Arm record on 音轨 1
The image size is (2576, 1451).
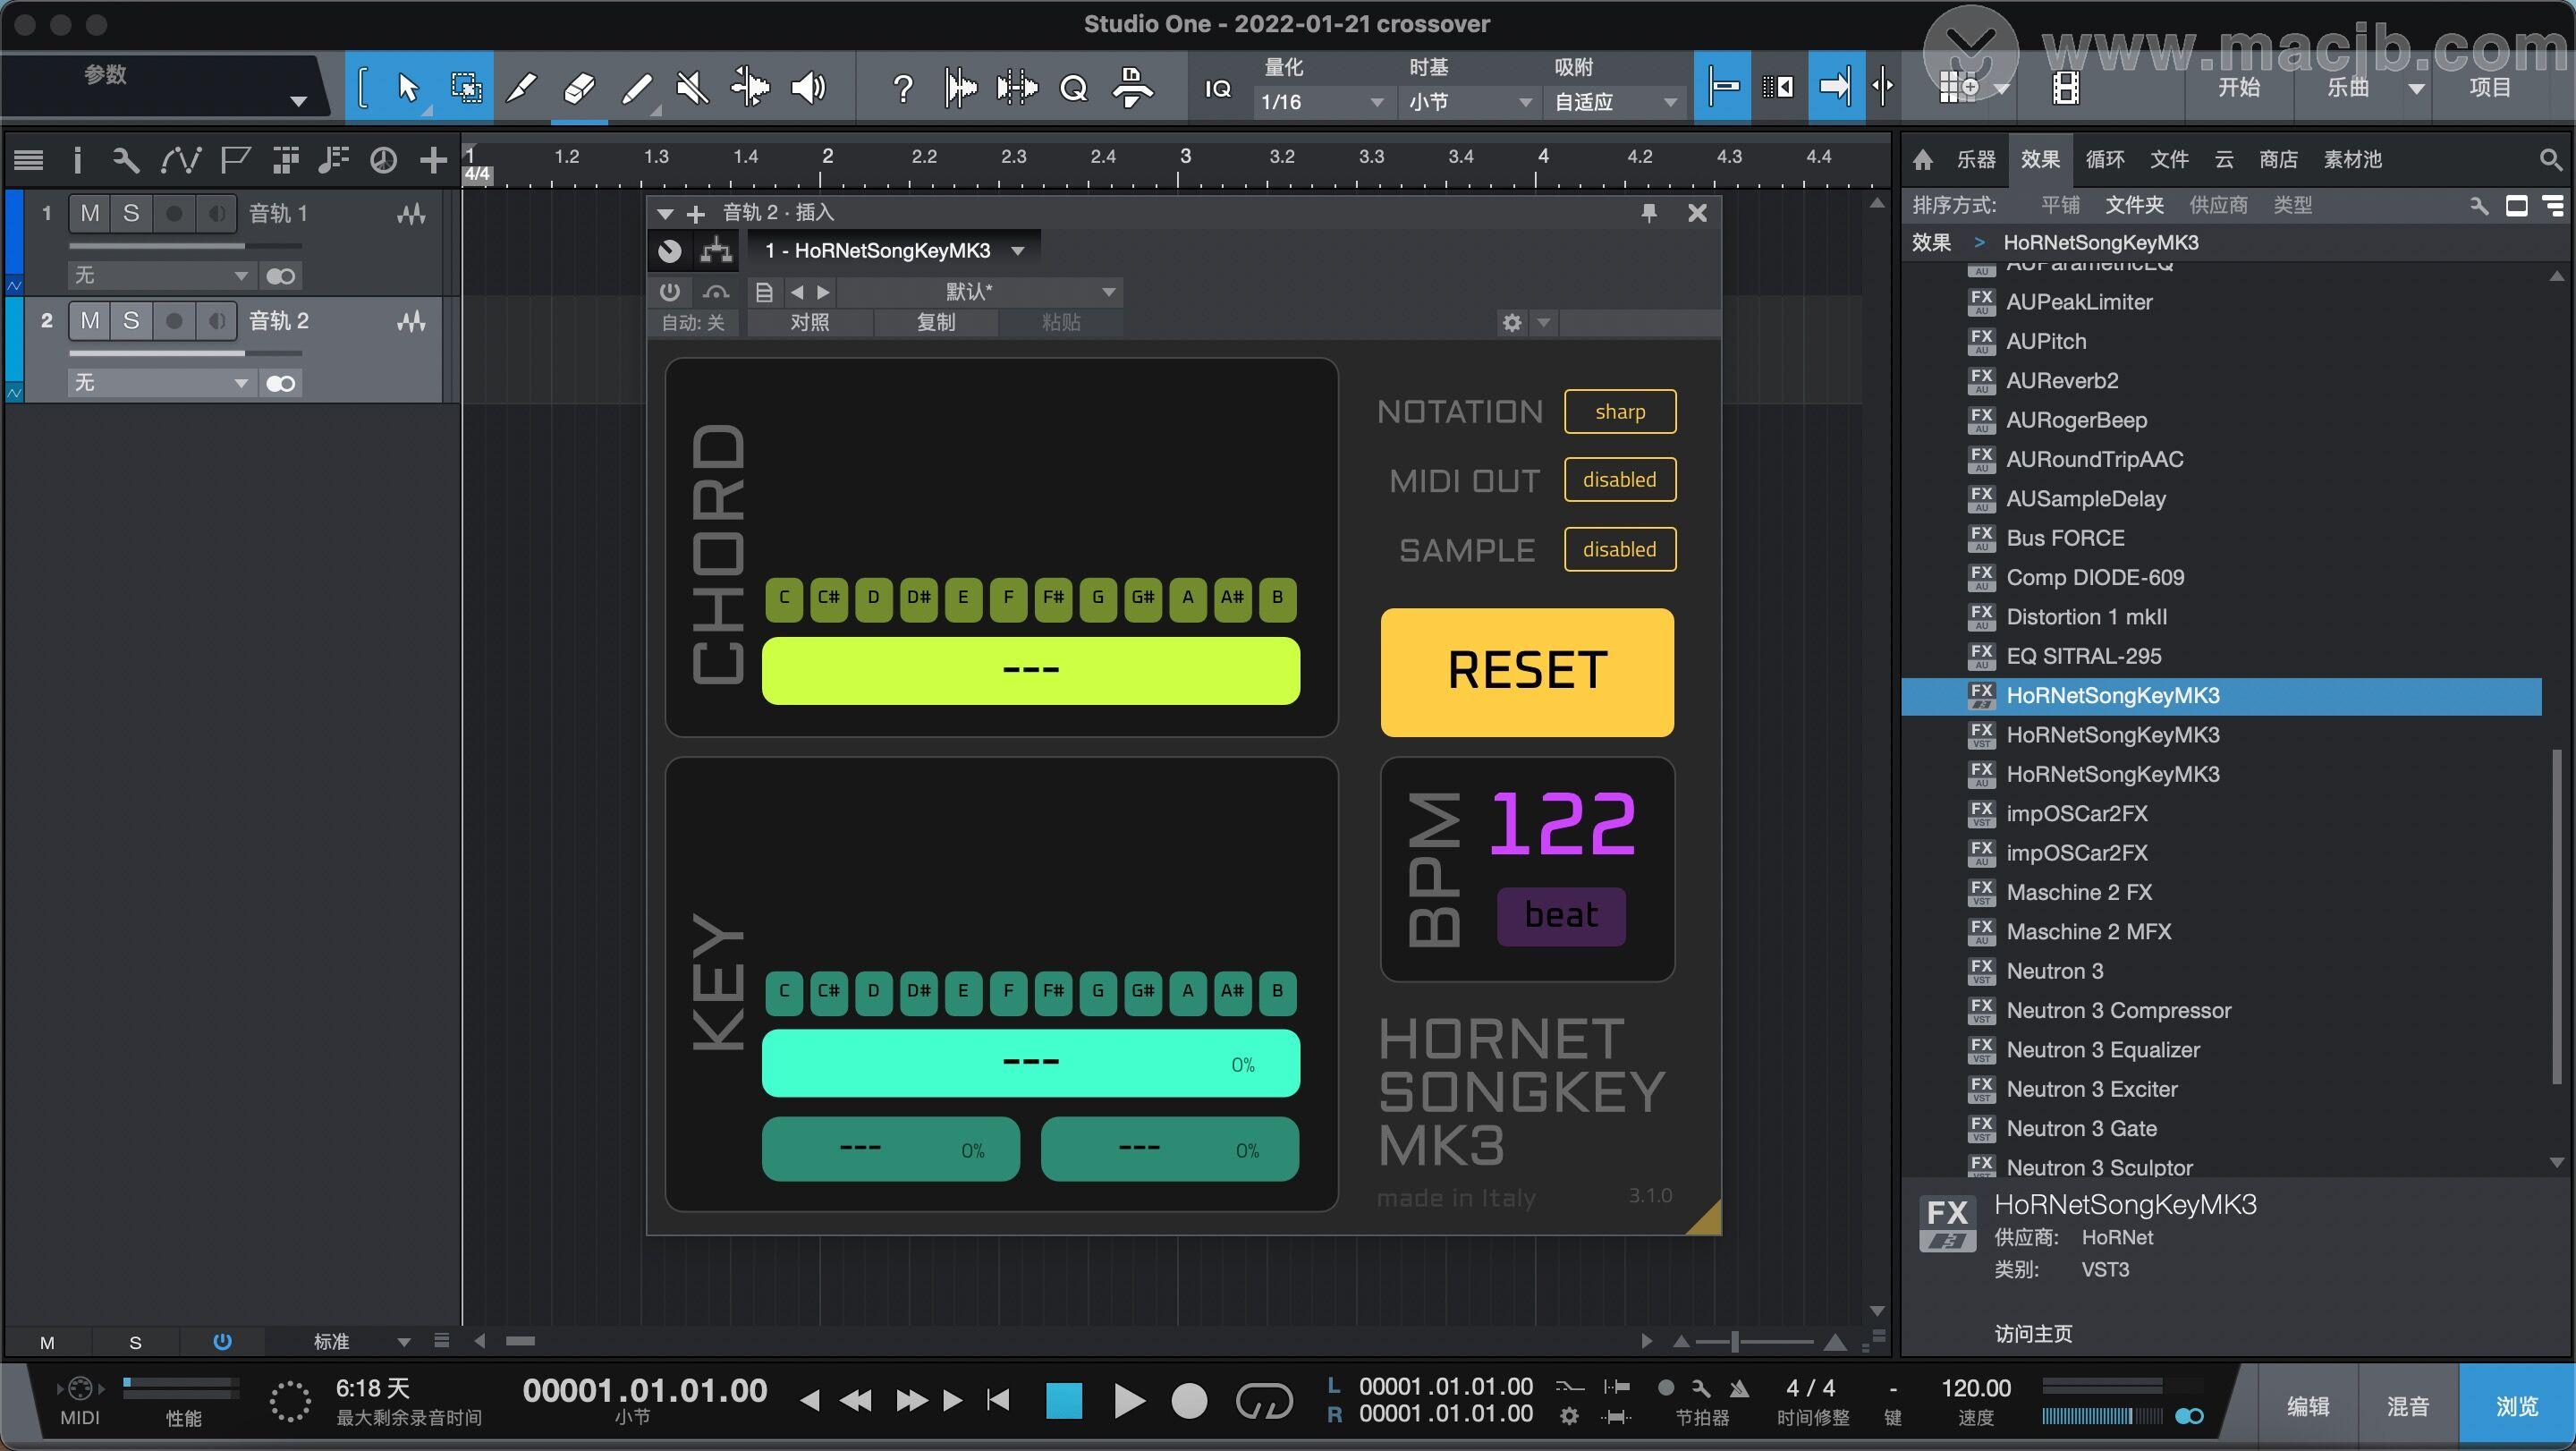point(174,213)
